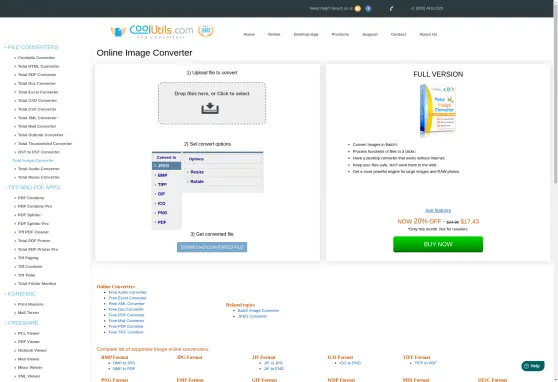Click the Total Image Converter box thumbnail
This screenshot has width=558, height=382.
438,109
